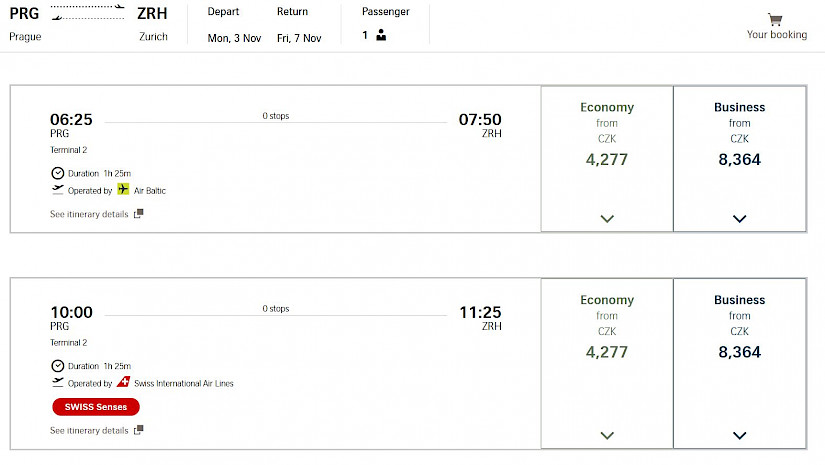Open external link icon for 06:25 itinerary
Viewport: 825px width, 465px height.
click(138, 214)
